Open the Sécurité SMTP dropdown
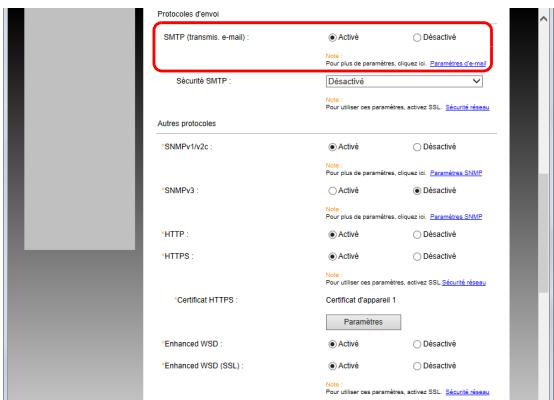 pos(404,81)
